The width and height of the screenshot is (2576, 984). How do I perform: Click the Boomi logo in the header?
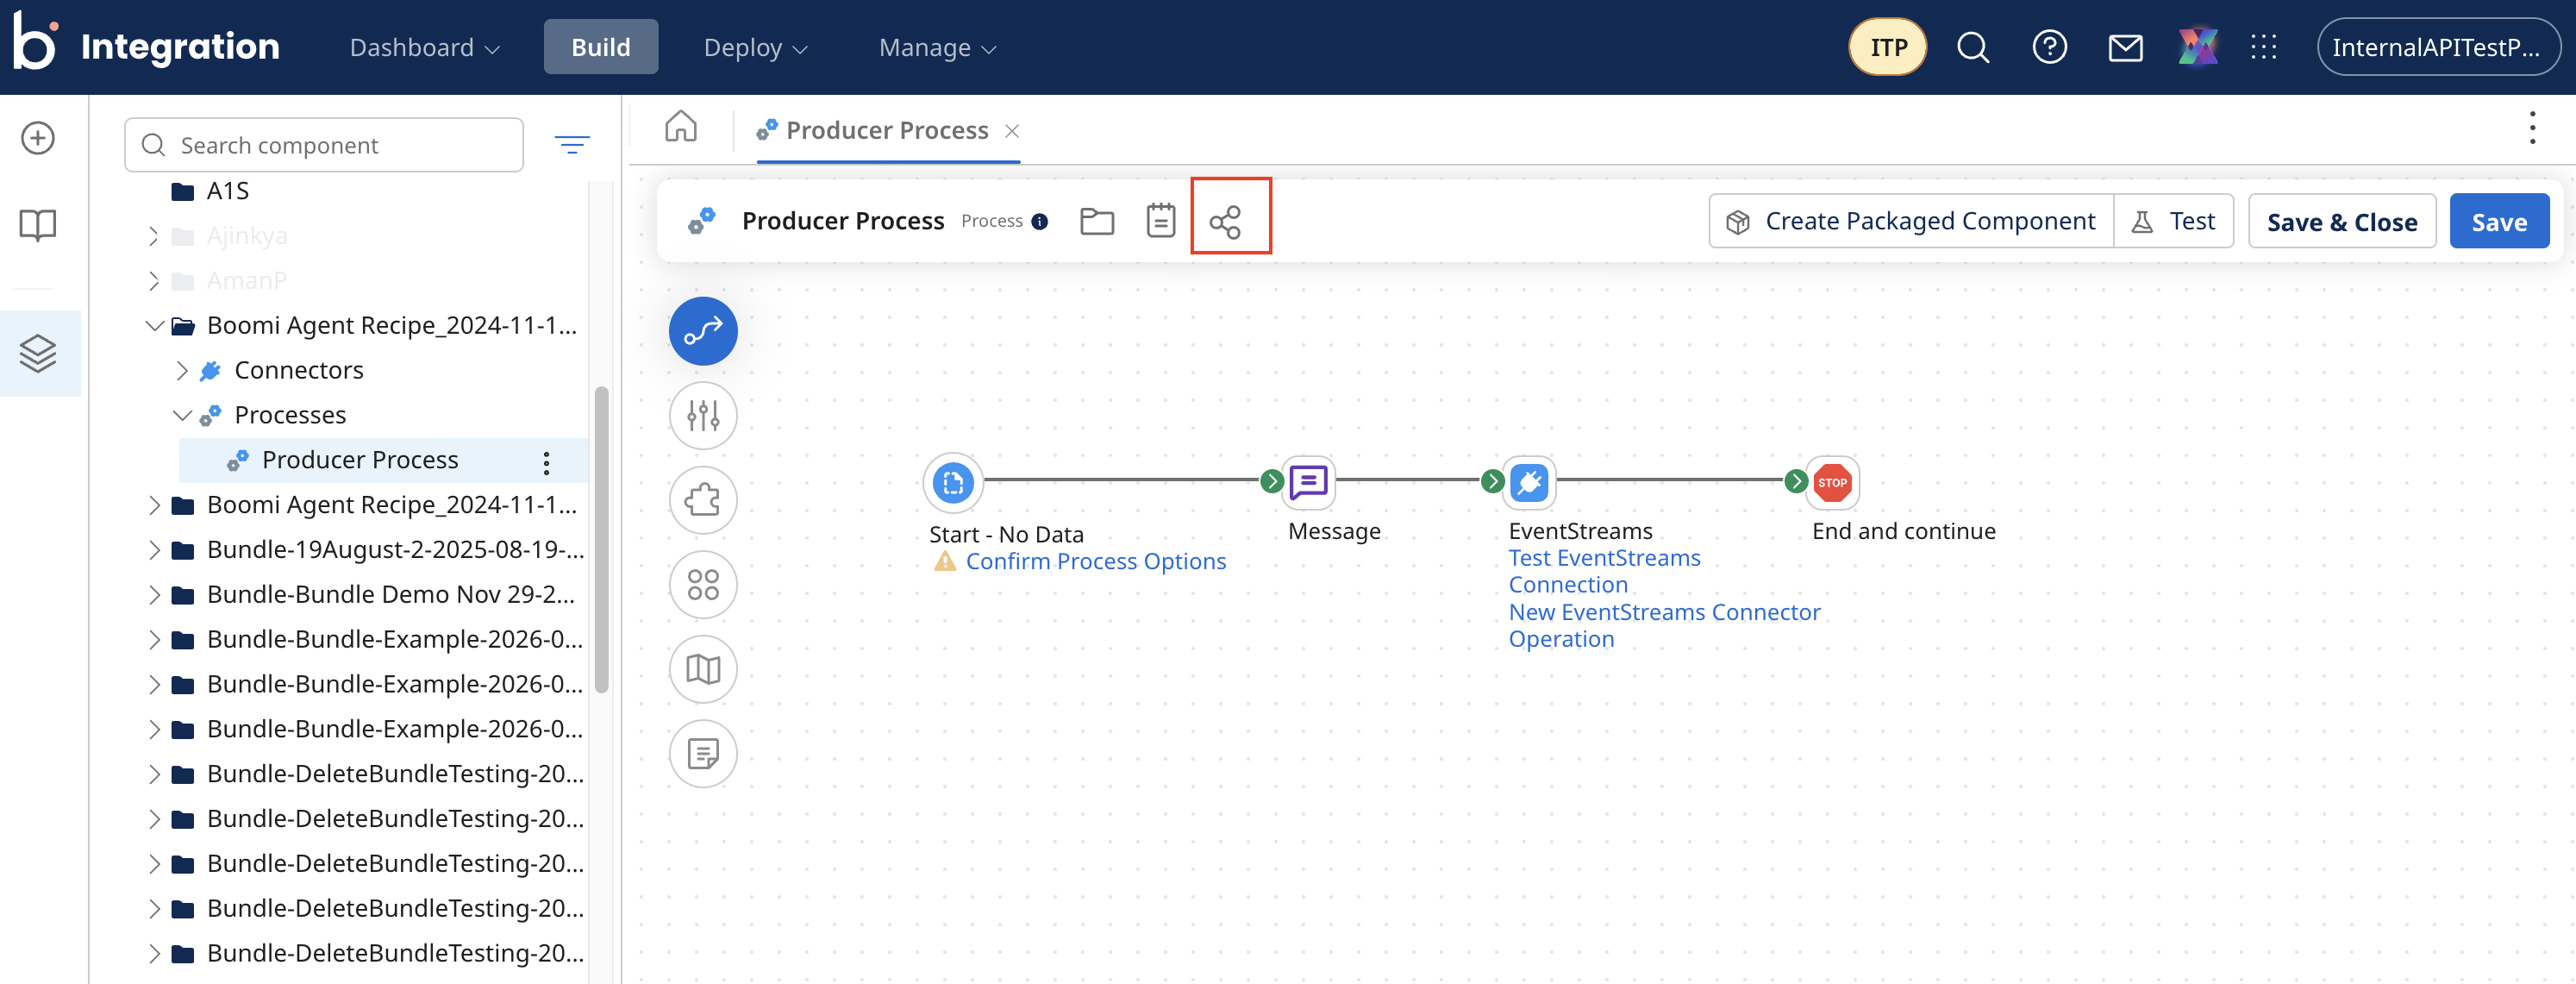(x=36, y=42)
